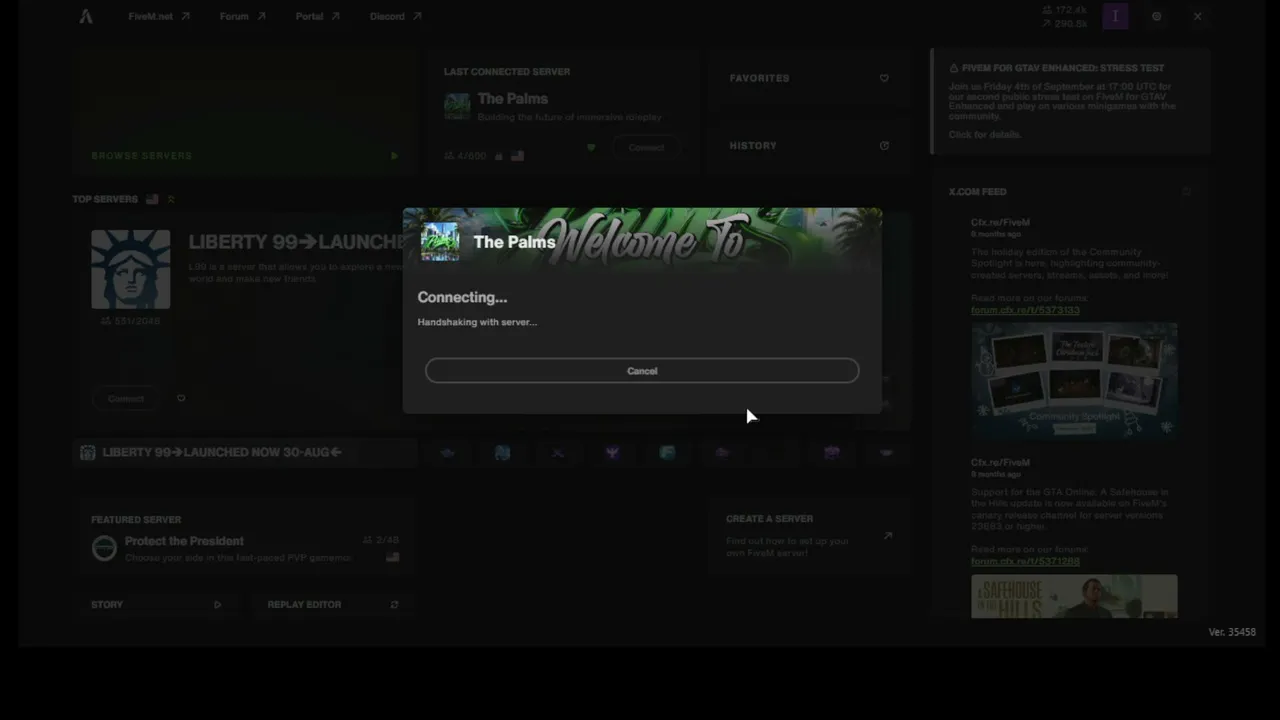Select the Liberty 99 Launched Now tab
Image resolution: width=1280 pixels, height=720 pixels.
[245, 452]
